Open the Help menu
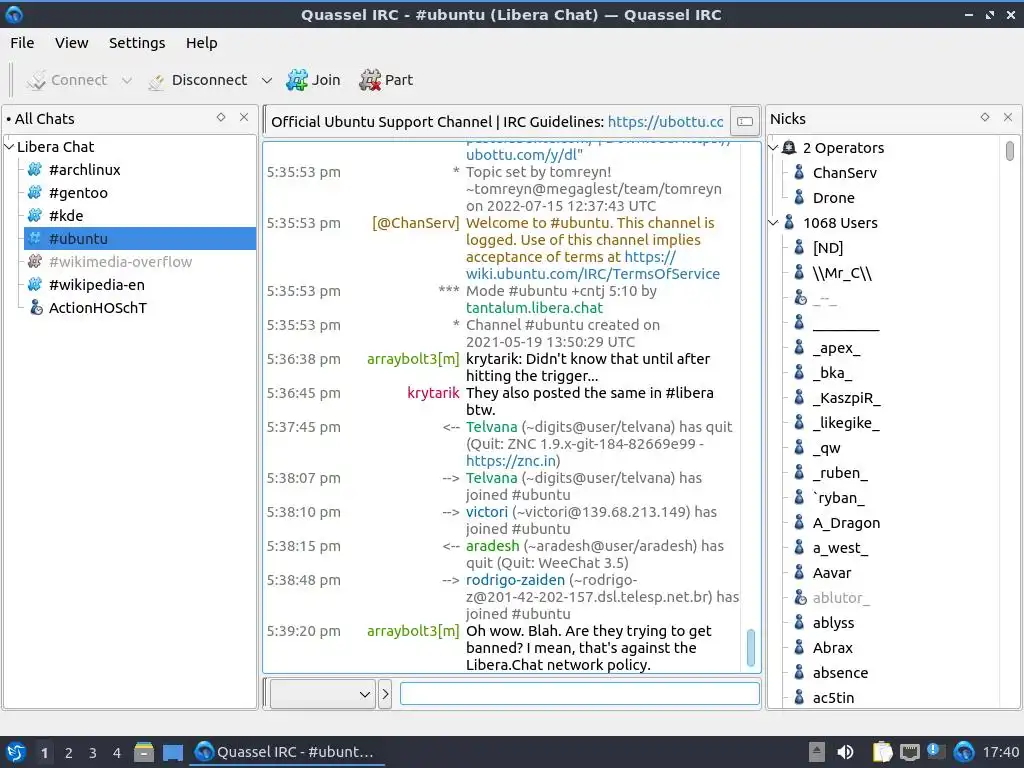The width and height of the screenshot is (1024, 768). click(x=201, y=43)
